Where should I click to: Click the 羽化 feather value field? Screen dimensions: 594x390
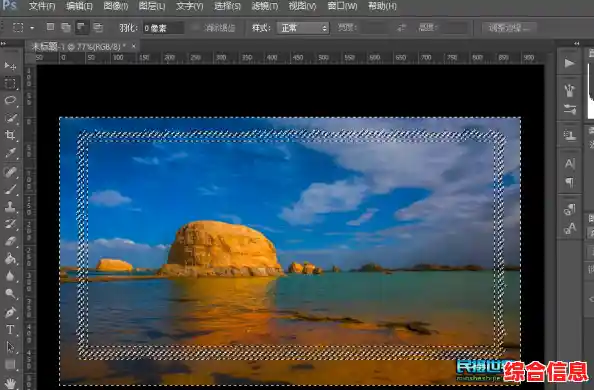[x=163, y=28]
